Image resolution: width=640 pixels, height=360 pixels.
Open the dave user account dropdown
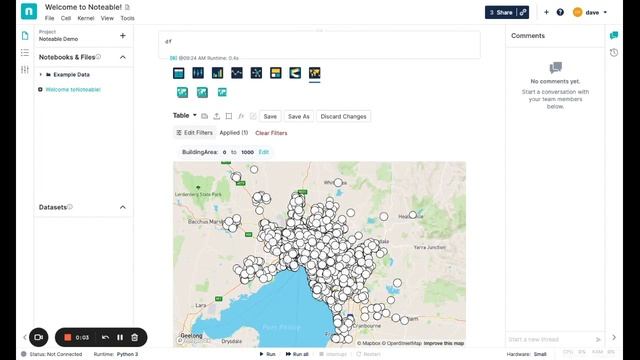click(590, 12)
